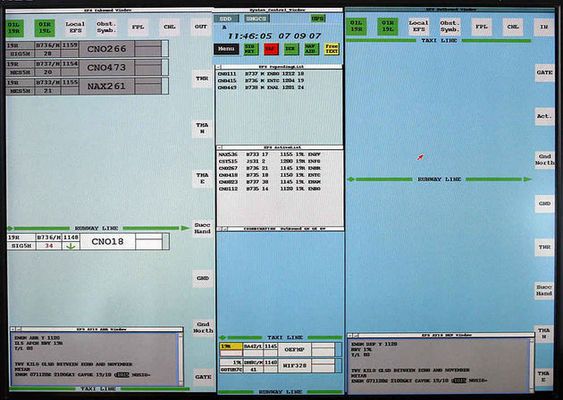Select the FPL button in inbound toolbar
The height and width of the screenshot is (400, 563).
(x=138, y=27)
